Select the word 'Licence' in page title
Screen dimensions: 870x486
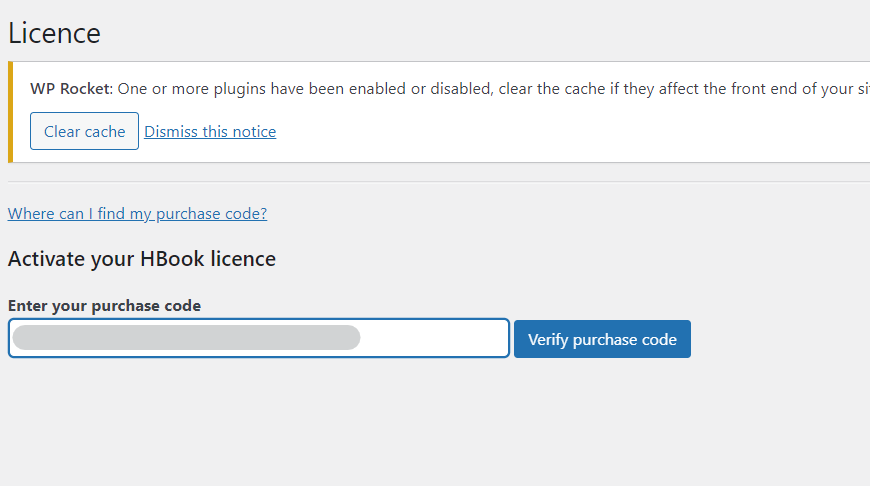(54, 33)
